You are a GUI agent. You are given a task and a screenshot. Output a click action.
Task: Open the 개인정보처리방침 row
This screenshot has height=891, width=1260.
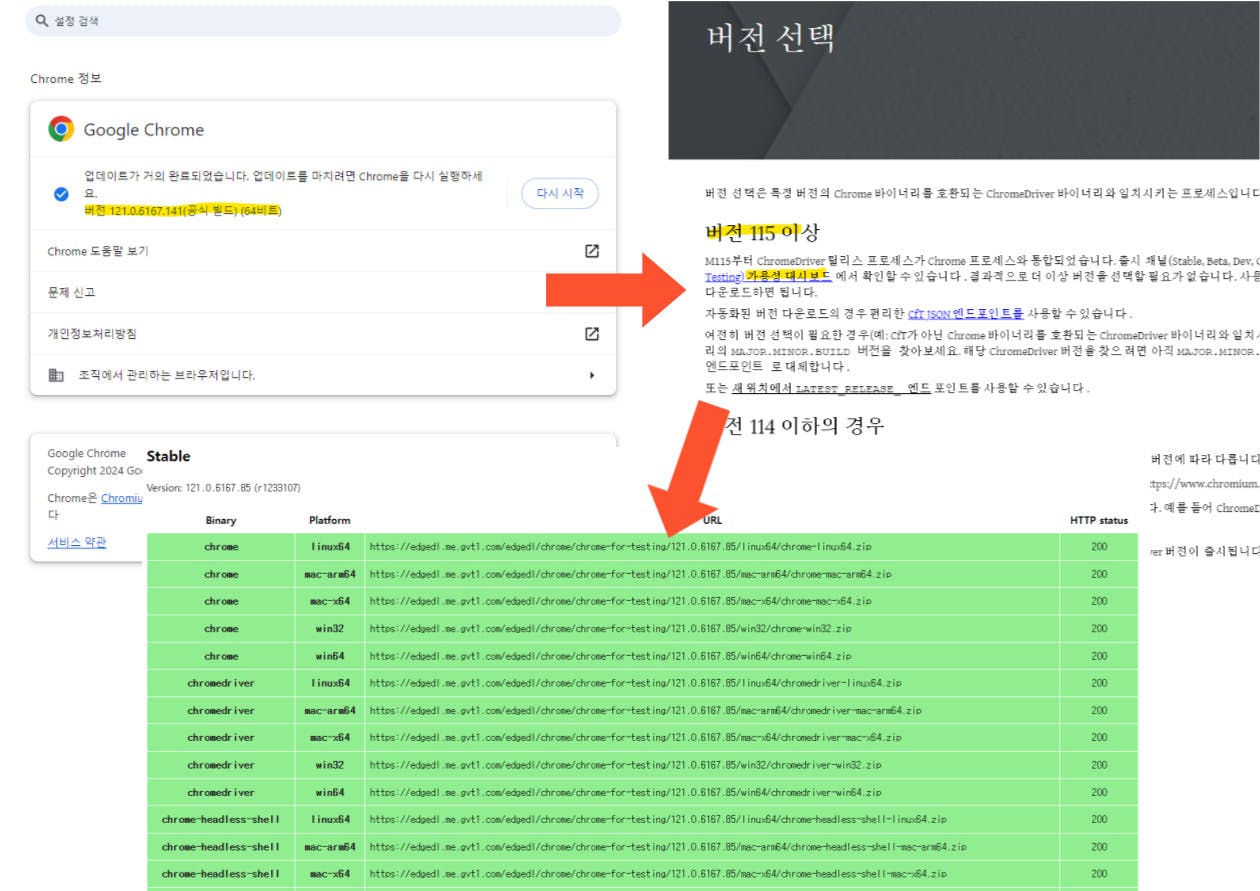[323, 333]
